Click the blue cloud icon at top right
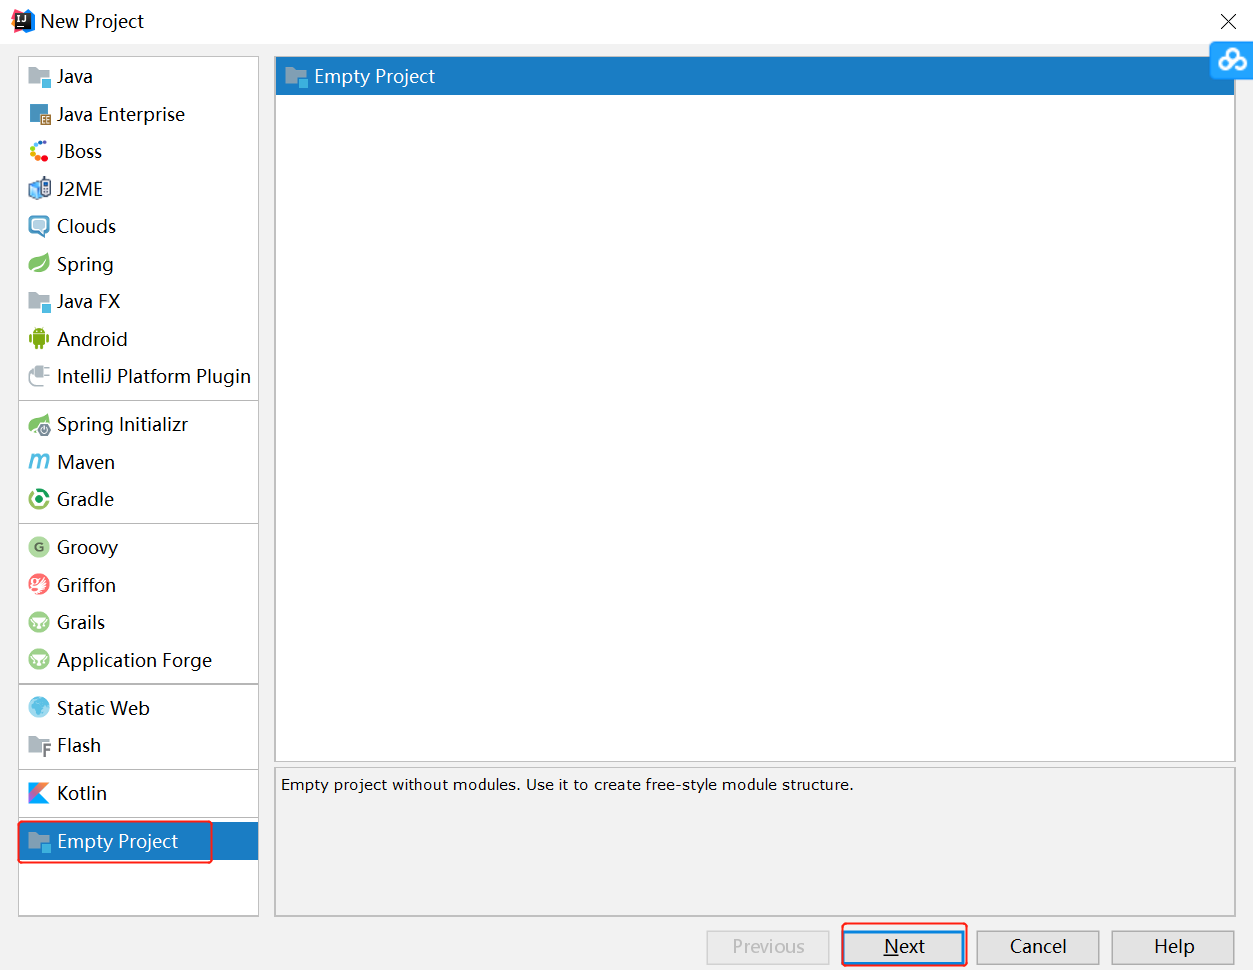Image resolution: width=1253 pixels, height=970 pixels. click(x=1232, y=60)
